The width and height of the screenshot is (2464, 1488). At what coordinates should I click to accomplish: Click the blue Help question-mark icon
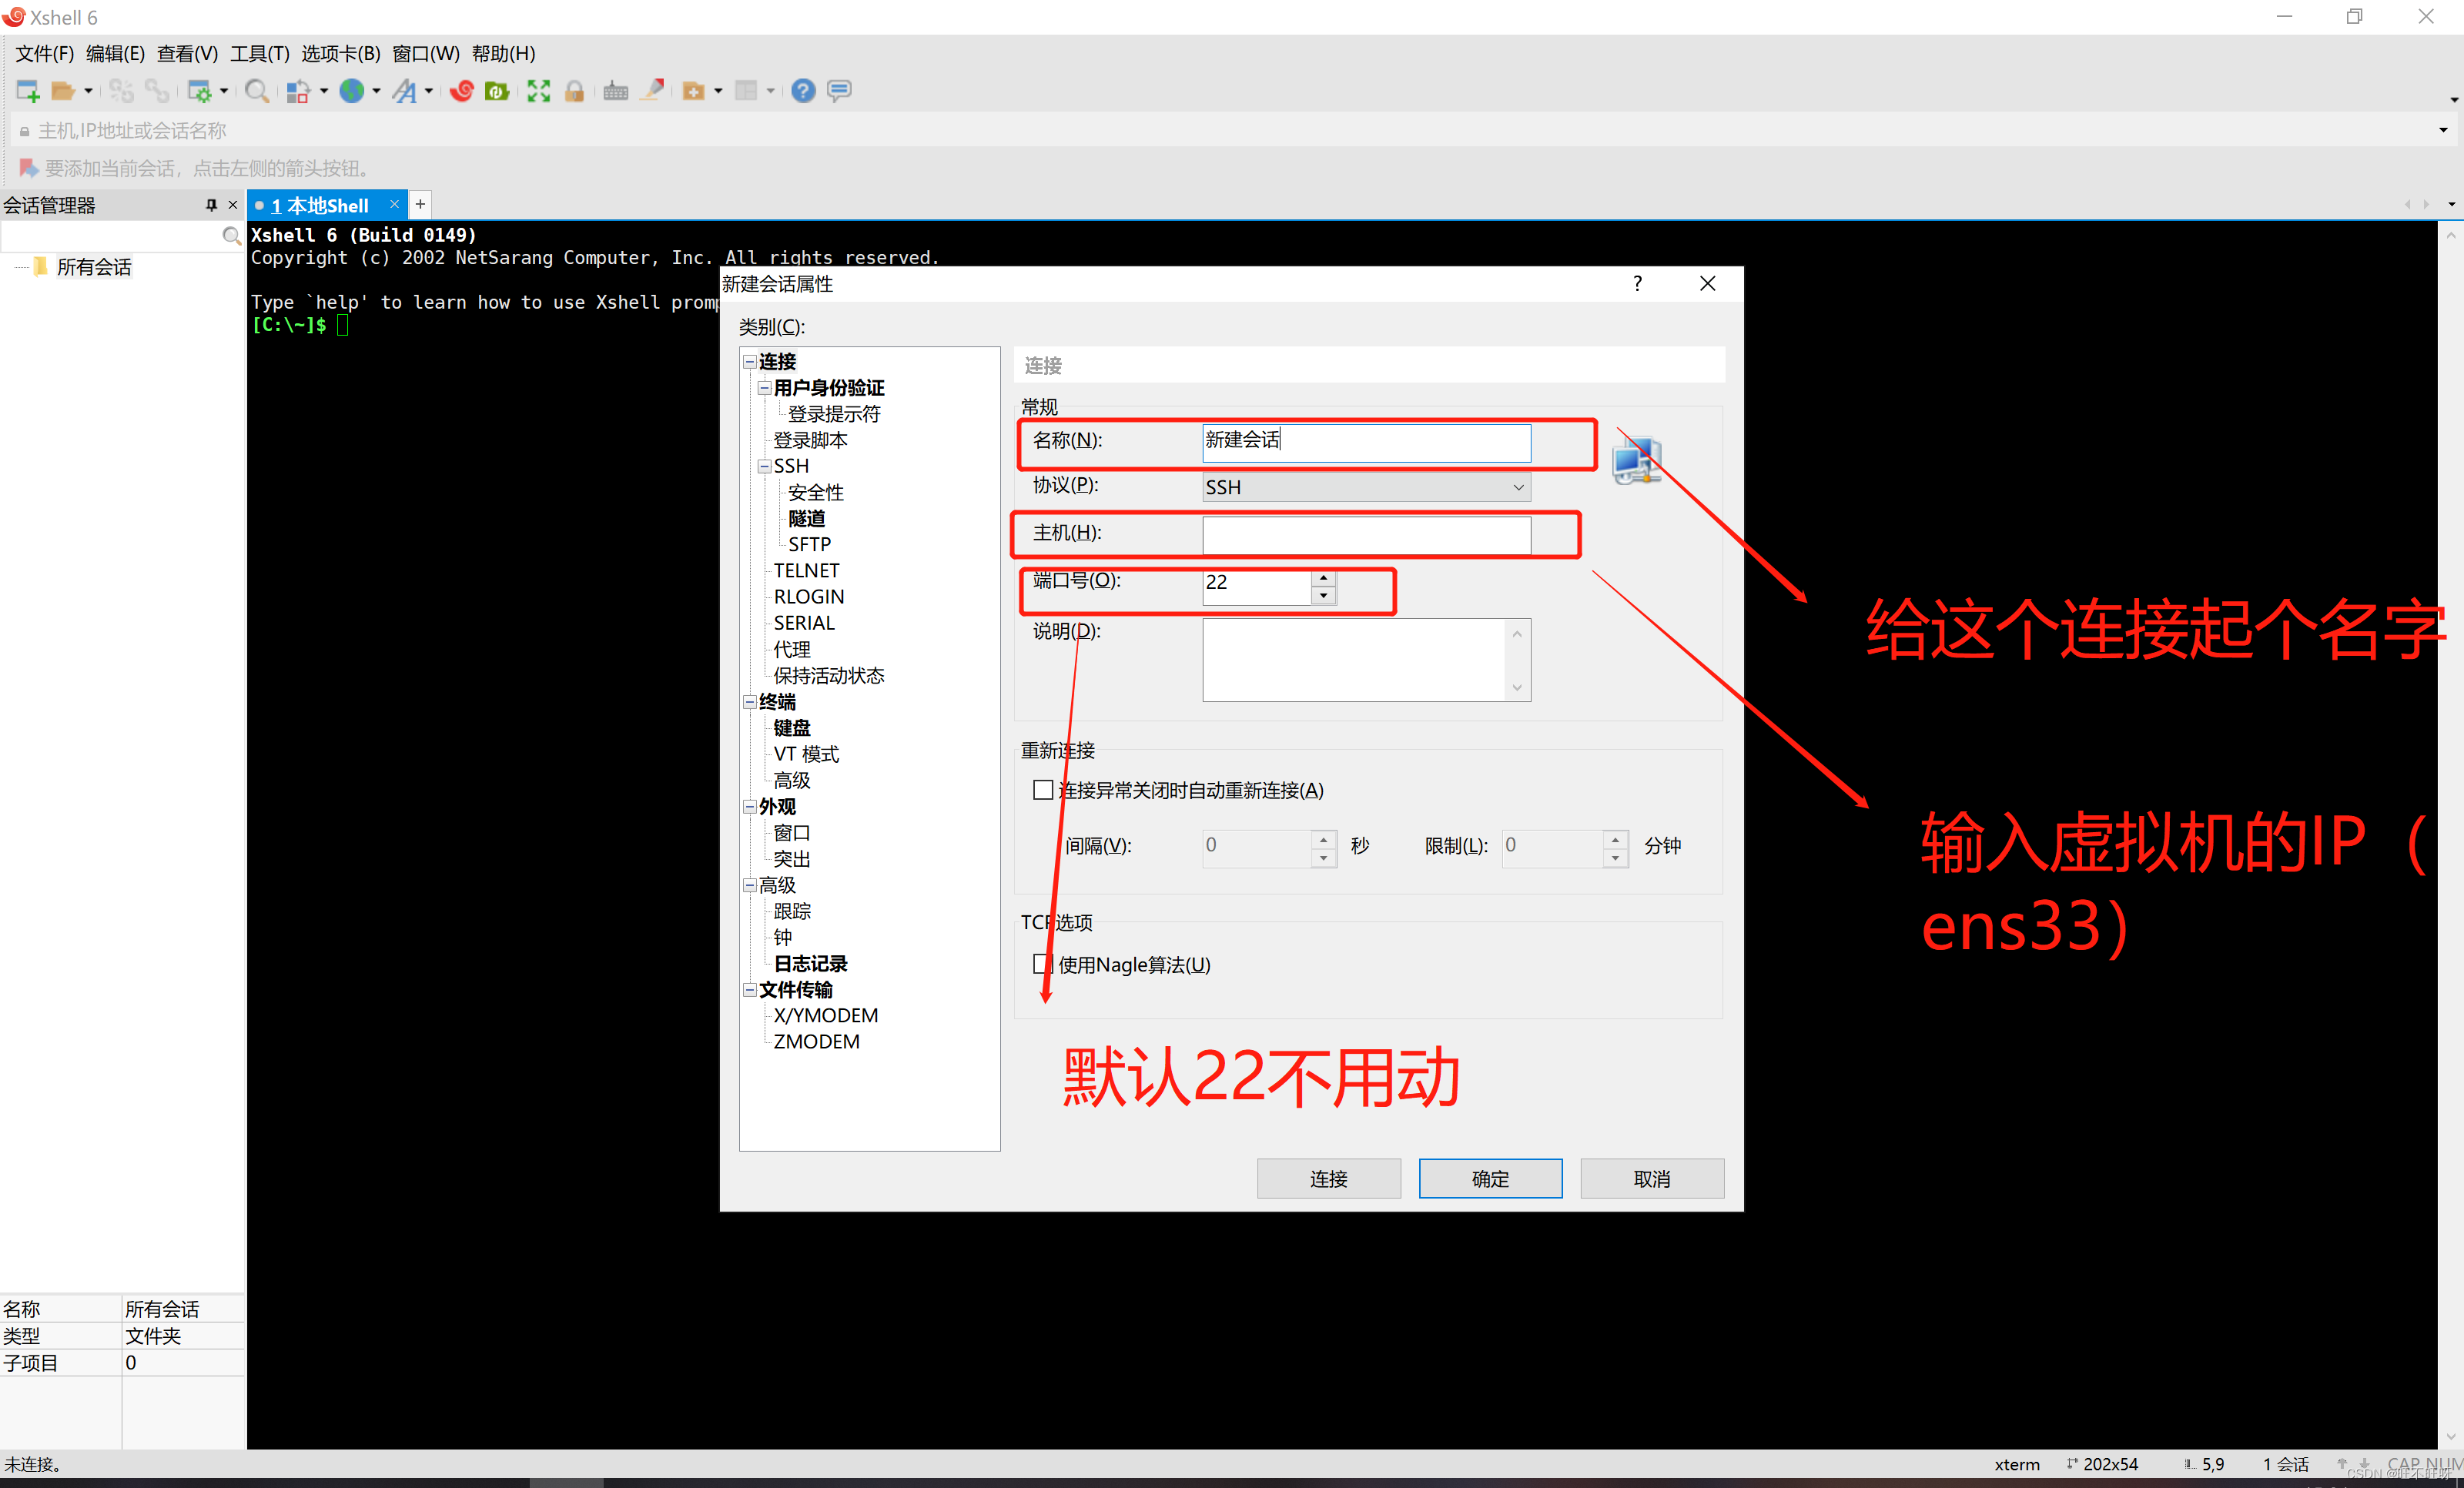[x=803, y=91]
